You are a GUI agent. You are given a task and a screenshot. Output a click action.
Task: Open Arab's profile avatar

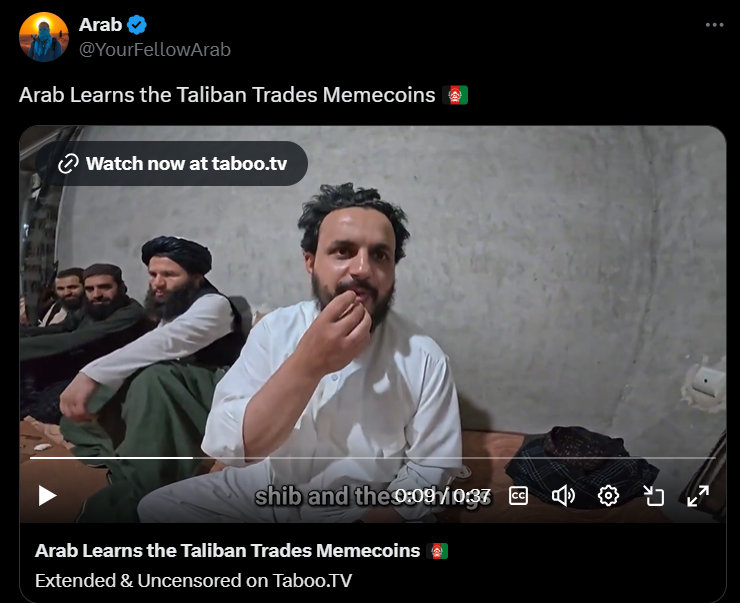(44, 37)
